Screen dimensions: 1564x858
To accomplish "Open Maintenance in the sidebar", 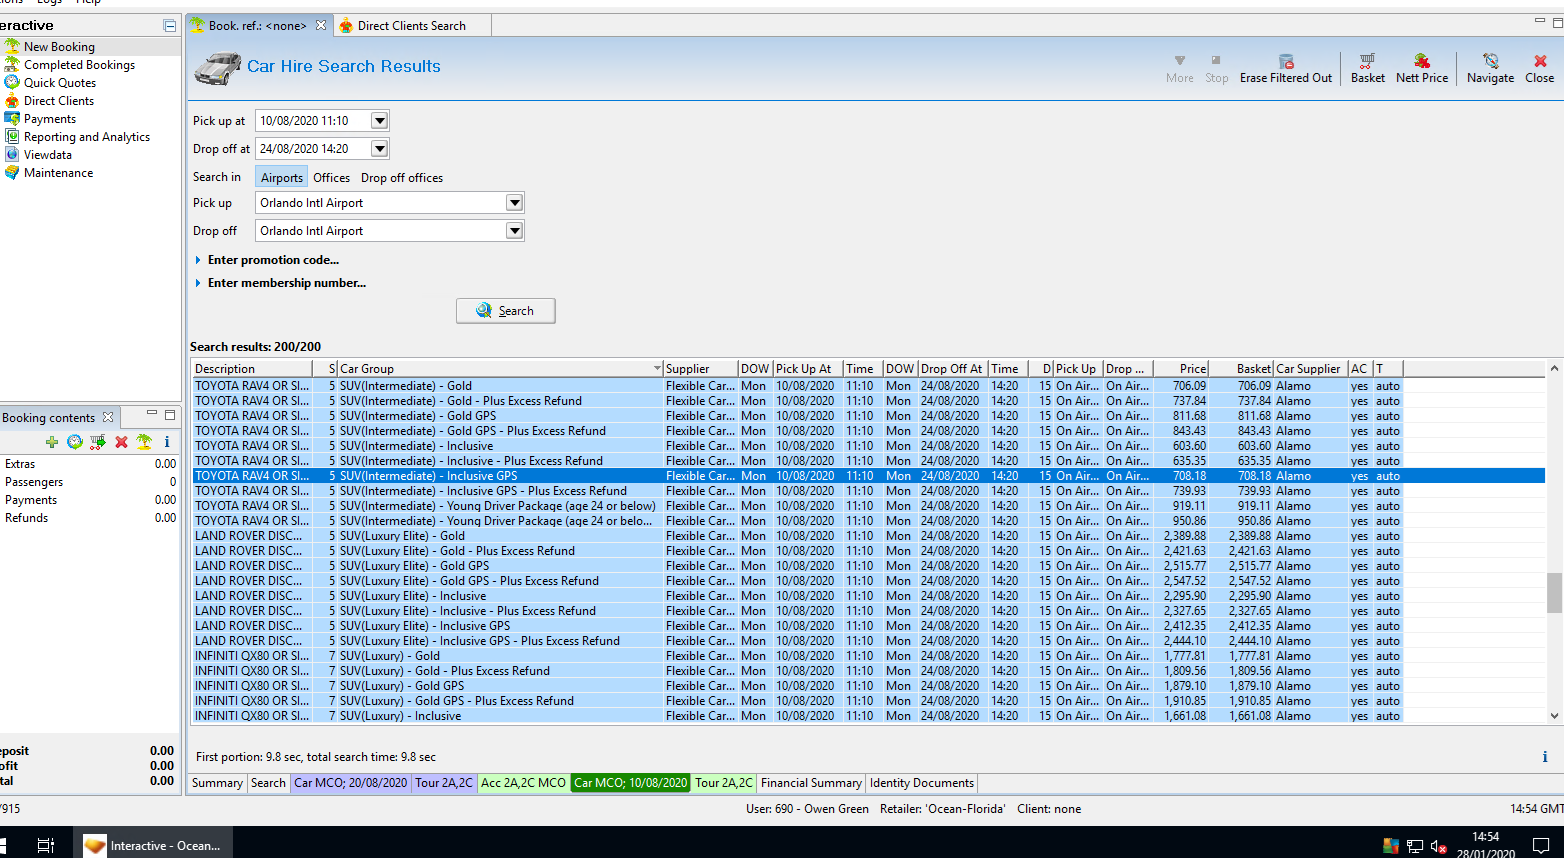I will point(58,173).
